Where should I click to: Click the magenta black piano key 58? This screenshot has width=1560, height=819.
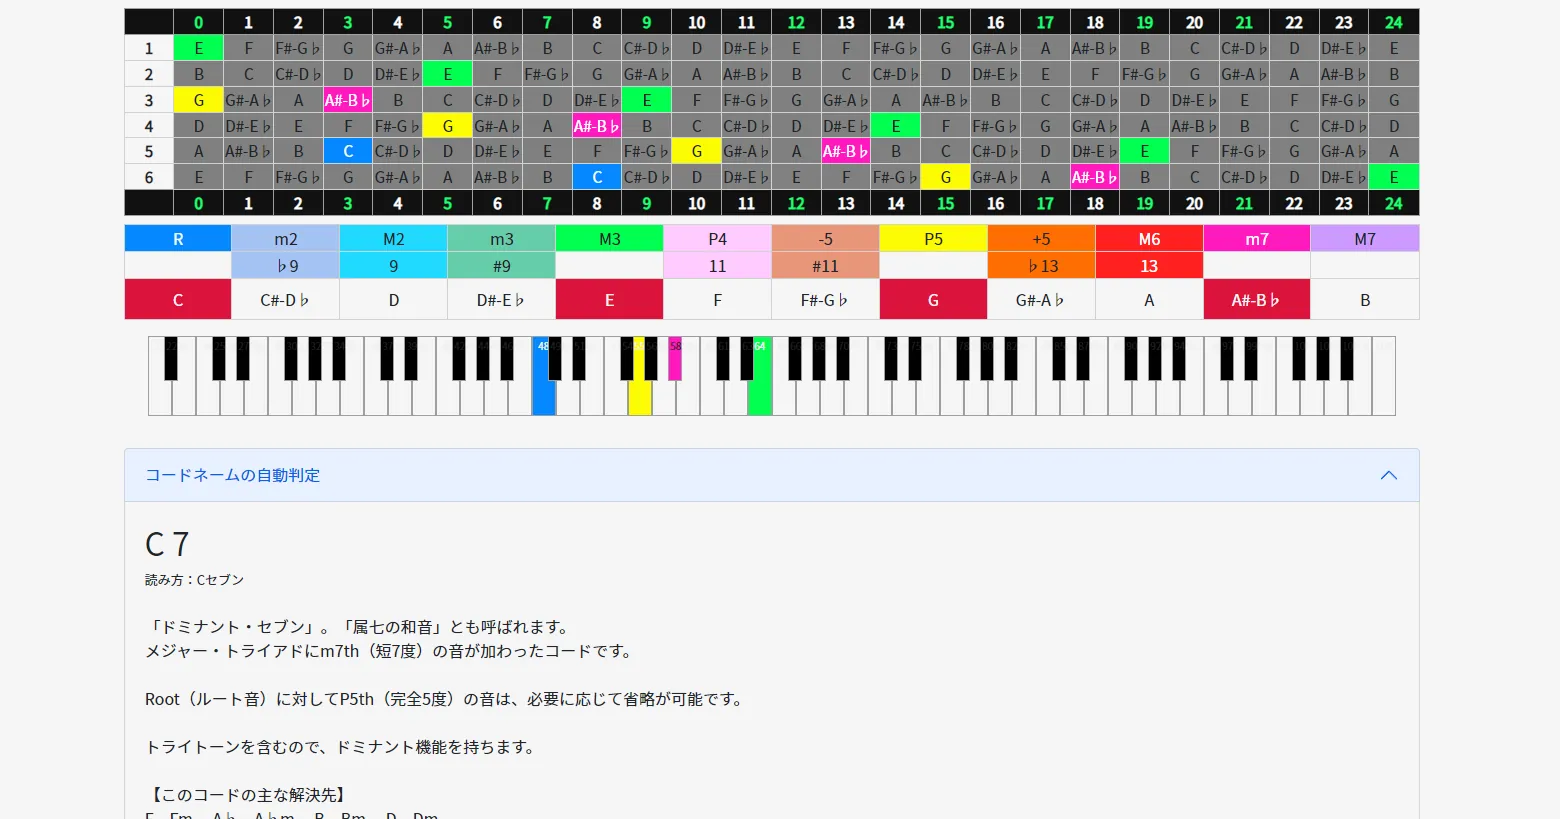click(675, 358)
